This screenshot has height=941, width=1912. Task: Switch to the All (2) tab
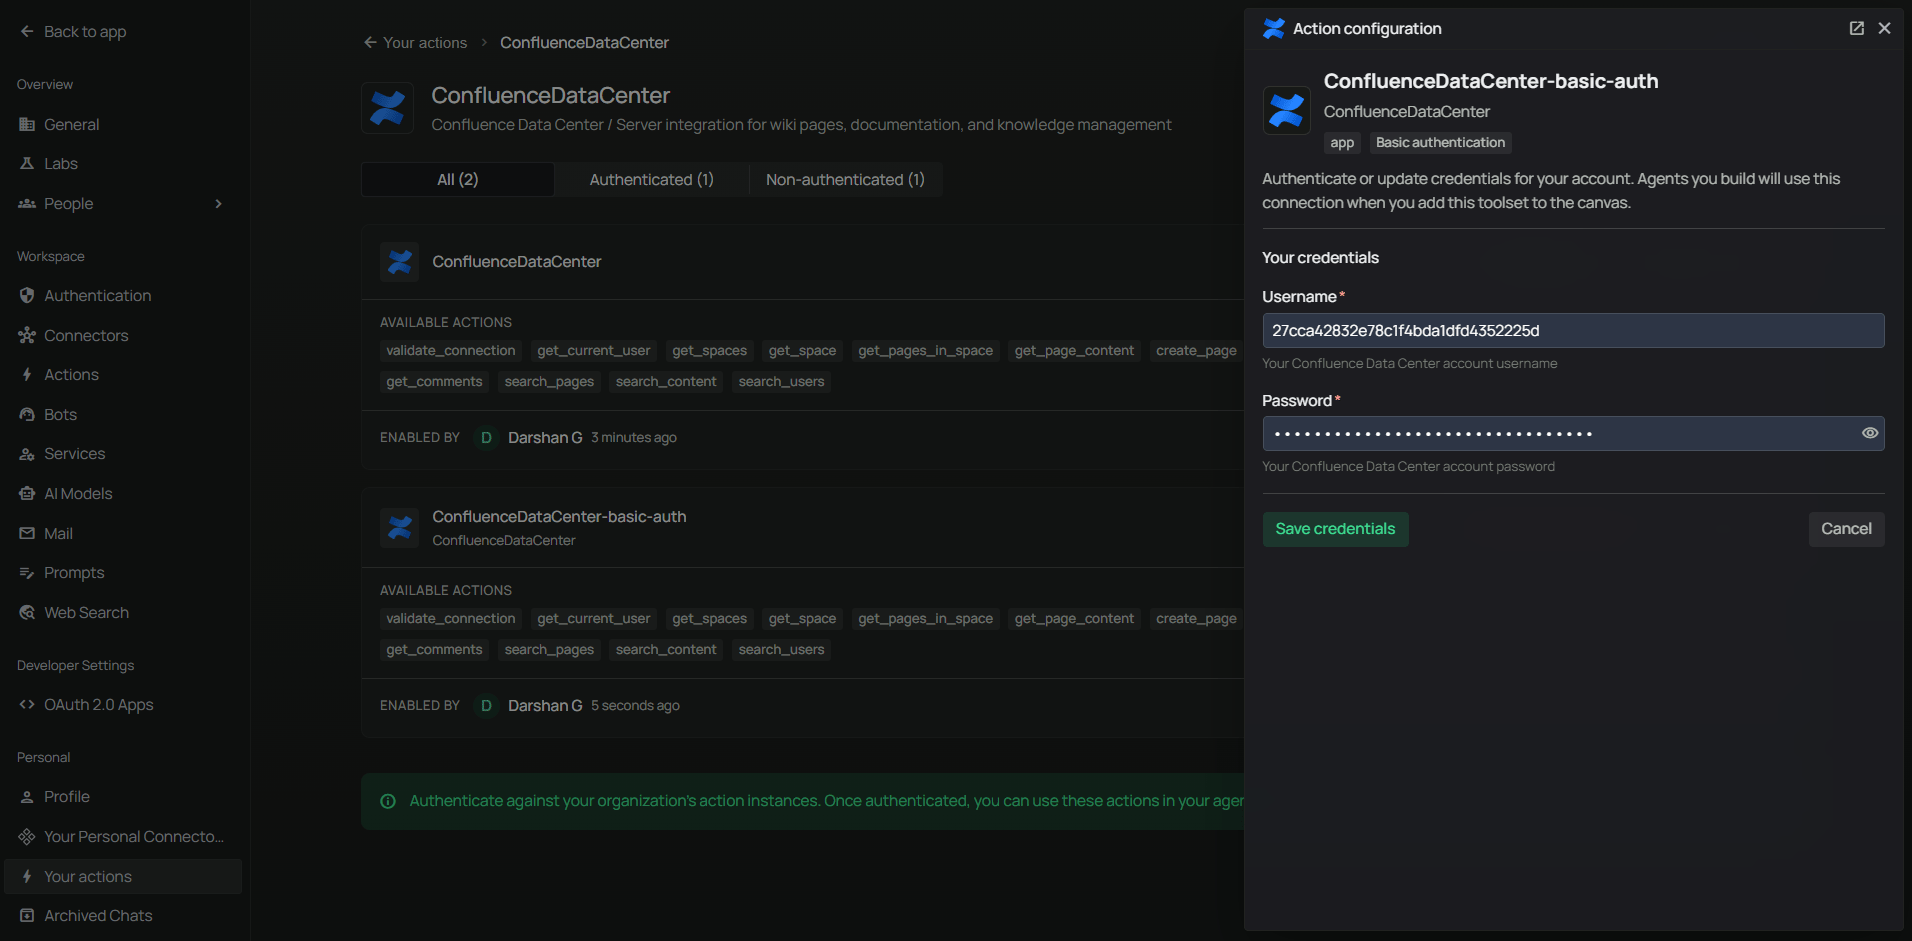tap(458, 180)
